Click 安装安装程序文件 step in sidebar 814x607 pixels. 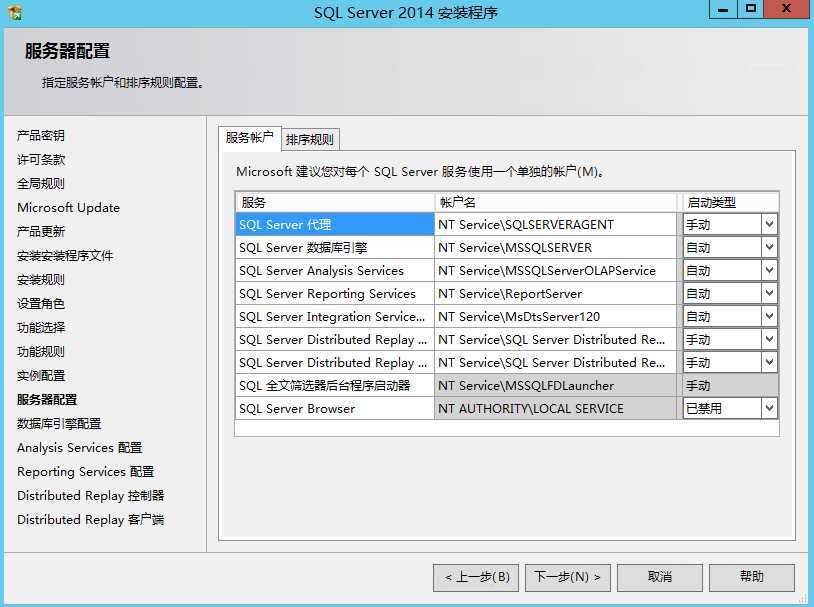tap(65, 255)
